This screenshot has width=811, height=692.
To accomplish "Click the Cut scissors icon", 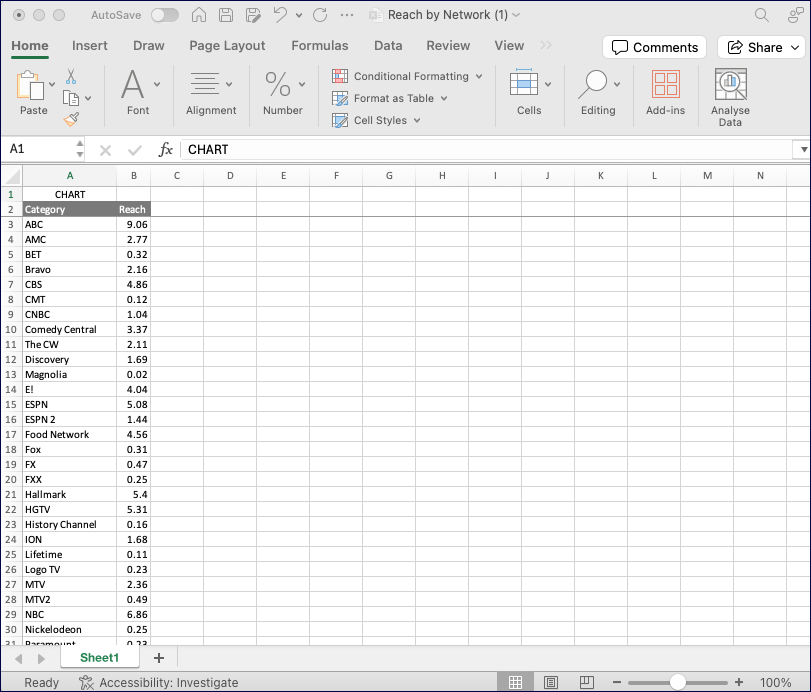I will click(x=71, y=77).
